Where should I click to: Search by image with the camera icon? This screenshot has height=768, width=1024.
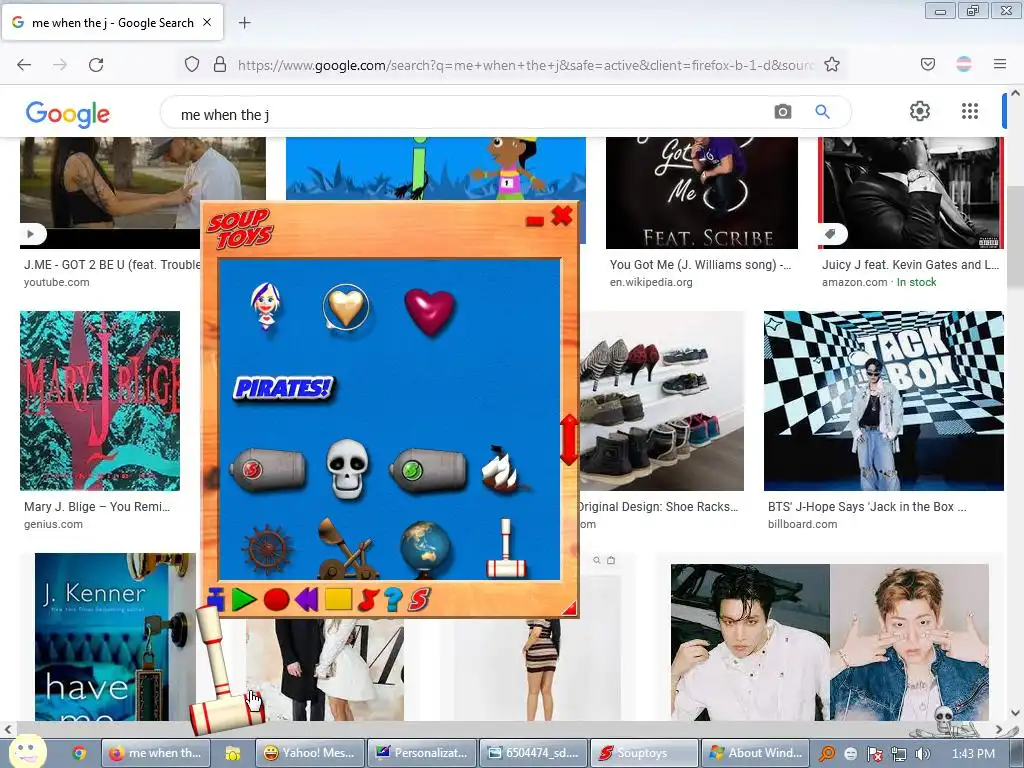click(x=782, y=112)
